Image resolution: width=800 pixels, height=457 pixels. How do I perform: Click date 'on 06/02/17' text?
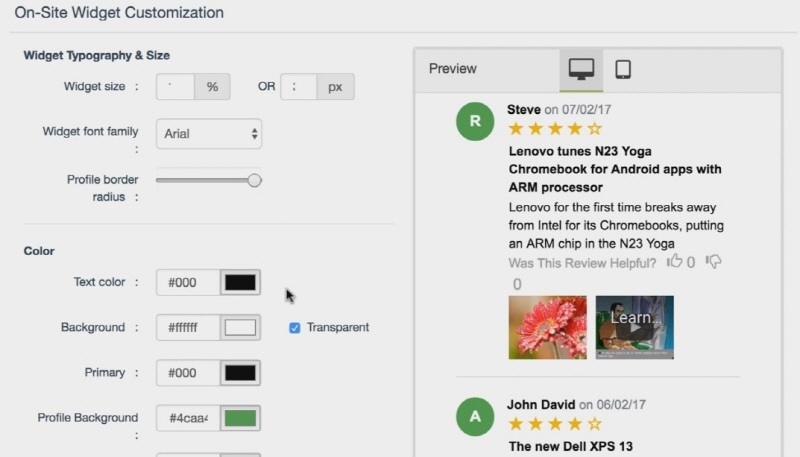click(612, 405)
